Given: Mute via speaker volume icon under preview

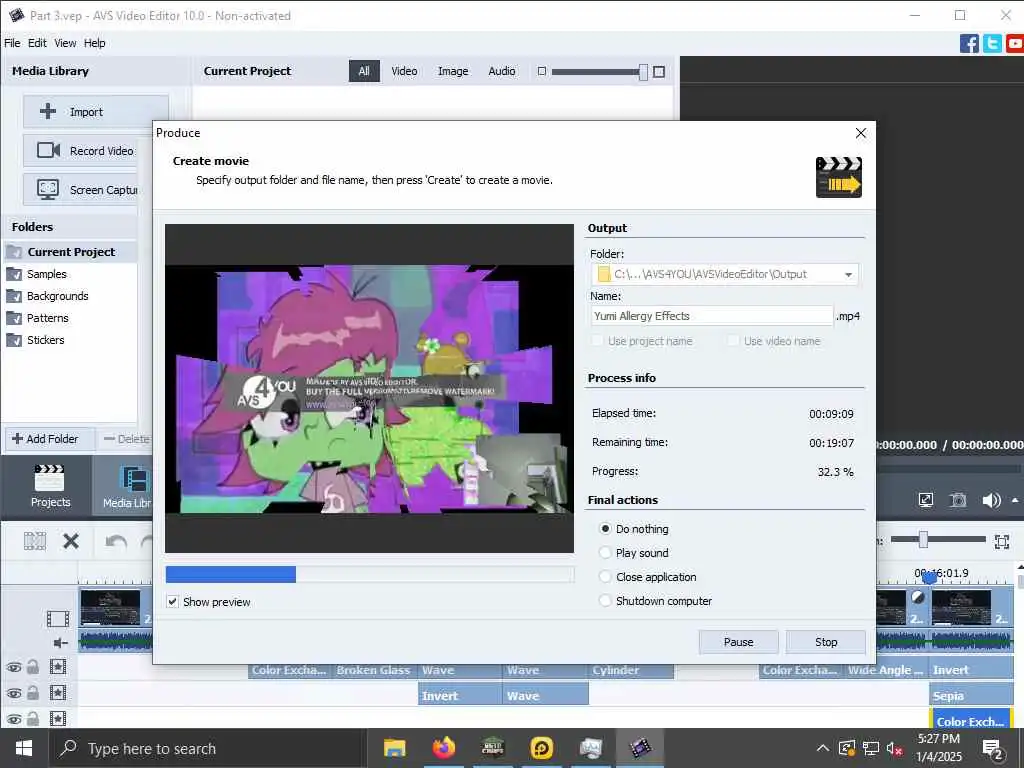Looking at the screenshot, I should click(x=991, y=500).
